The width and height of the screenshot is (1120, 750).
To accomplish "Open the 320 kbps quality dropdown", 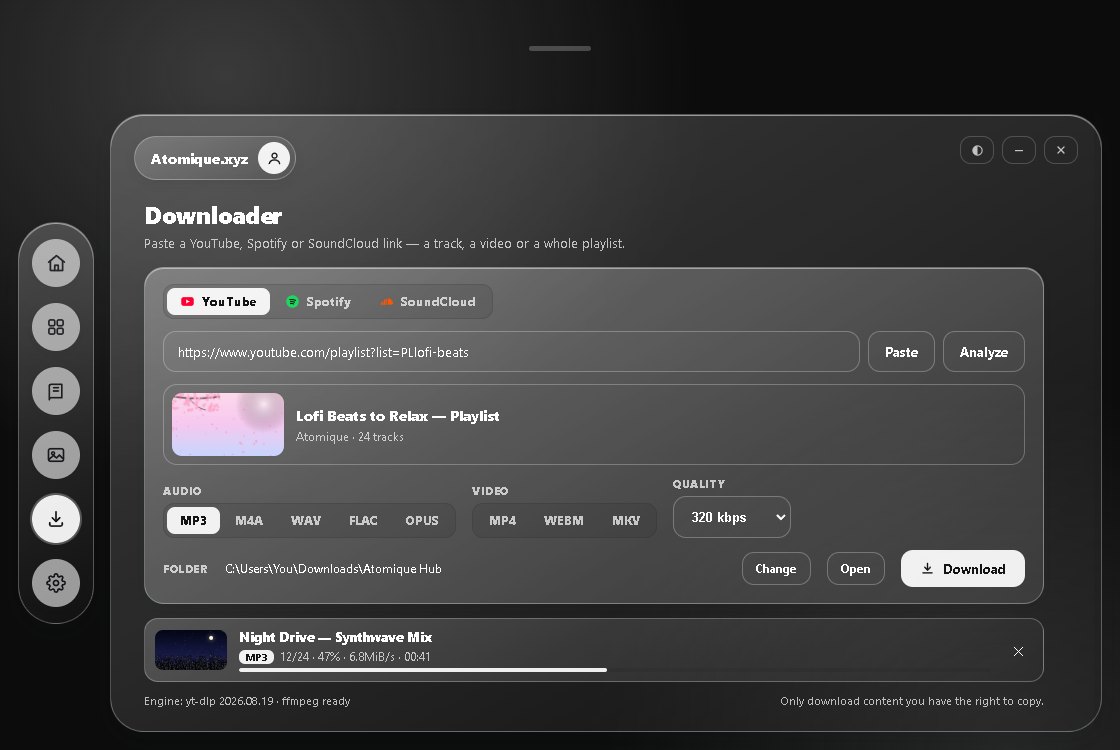I will 732,517.
